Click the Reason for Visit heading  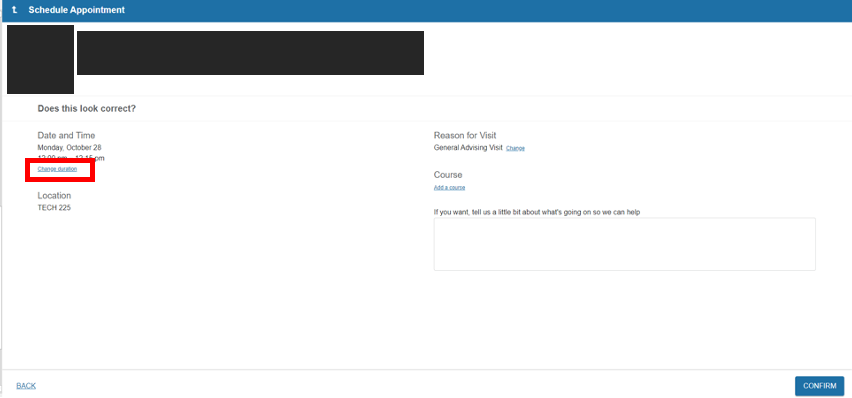(x=465, y=135)
